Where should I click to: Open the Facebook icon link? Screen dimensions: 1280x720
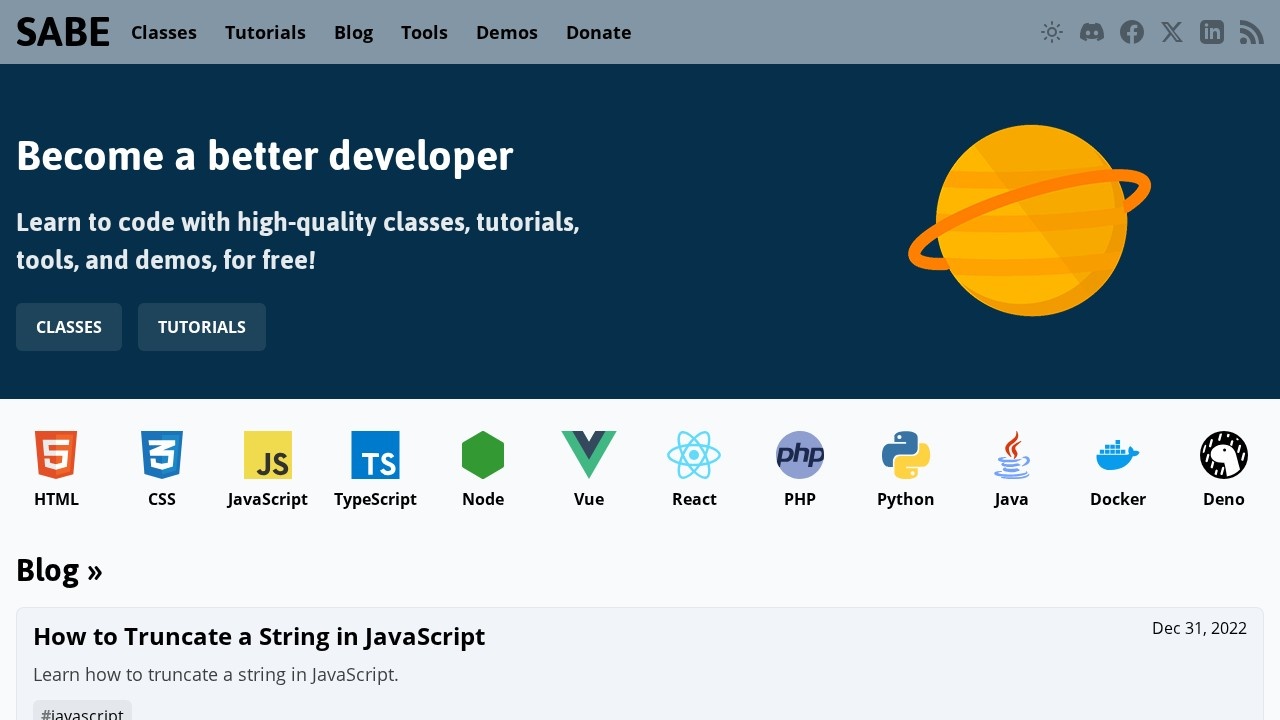pos(1132,32)
